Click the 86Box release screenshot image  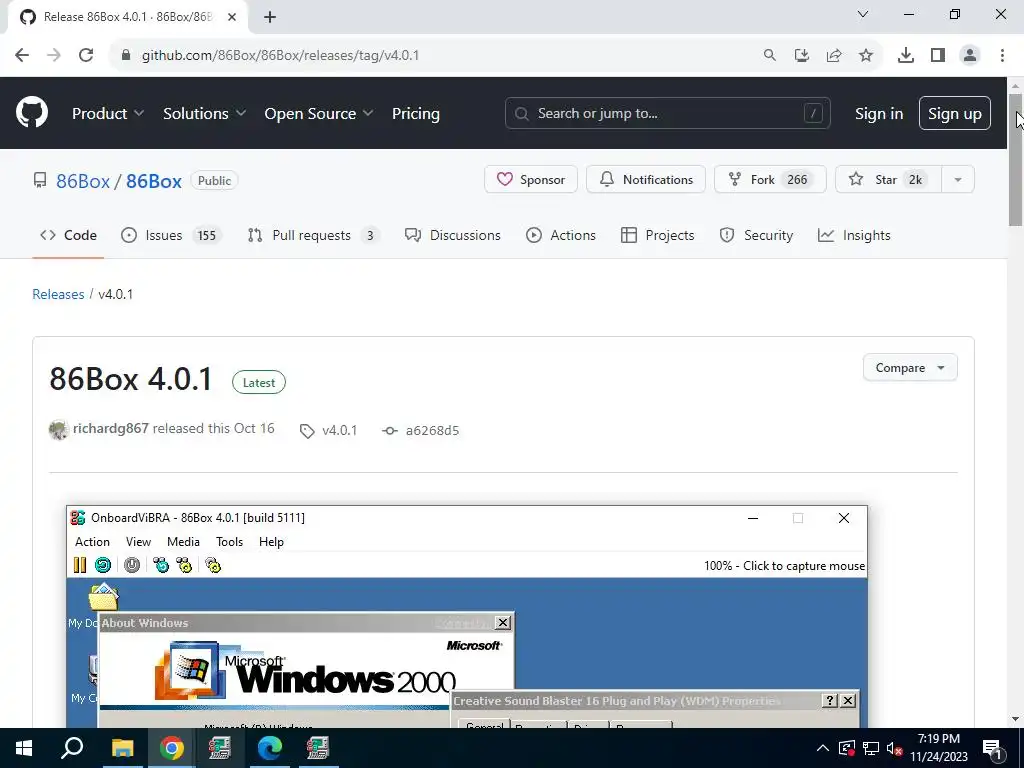click(467, 616)
